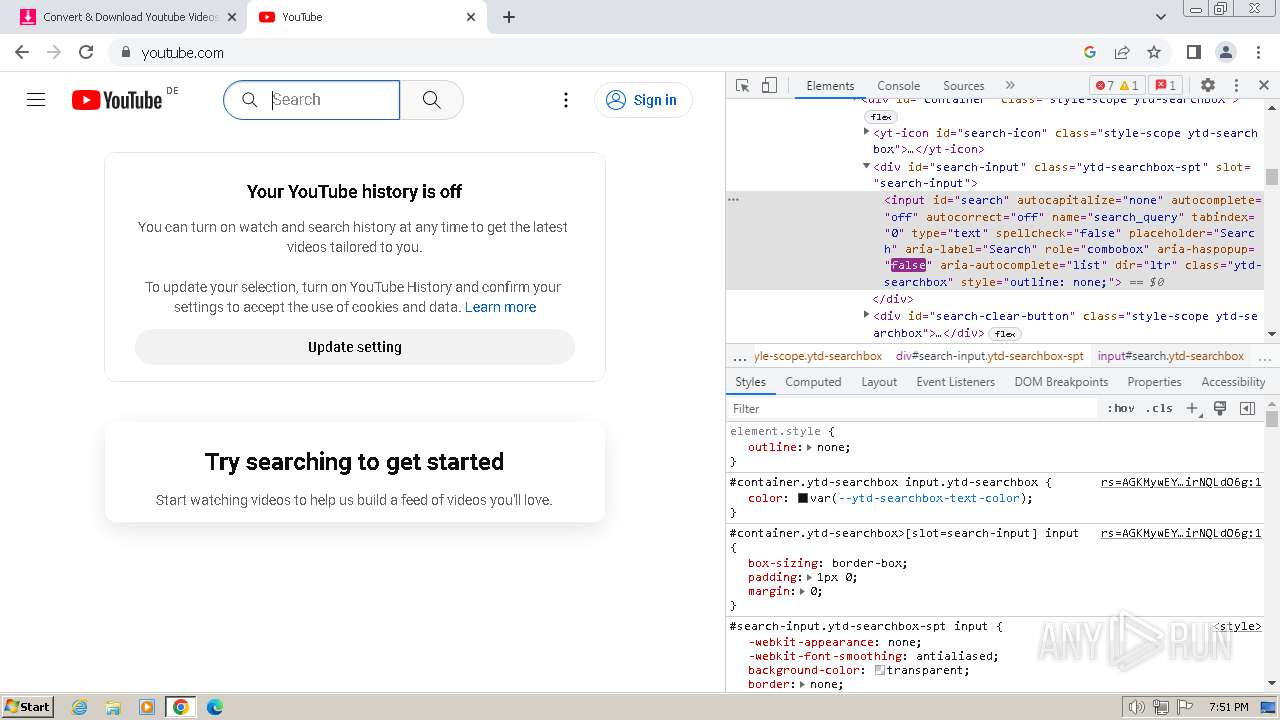Focus the YouTube Search input field
The width and height of the screenshot is (1280, 720).
pyautogui.click(x=333, y=100)
